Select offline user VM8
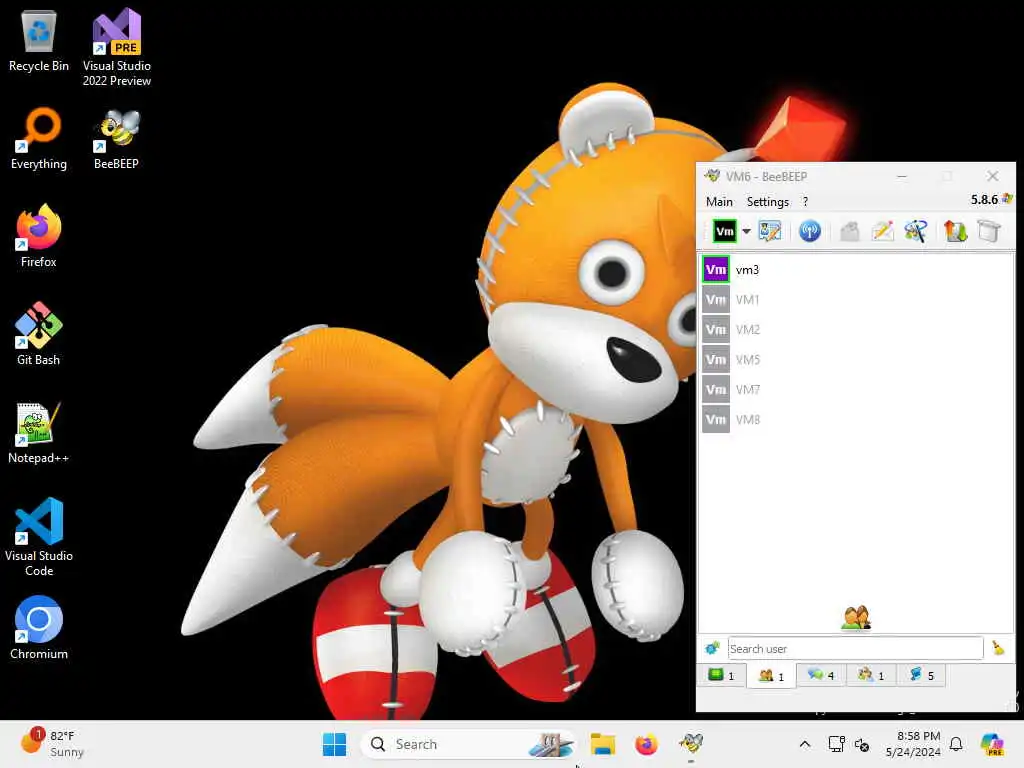 click(x=856, y=420)
